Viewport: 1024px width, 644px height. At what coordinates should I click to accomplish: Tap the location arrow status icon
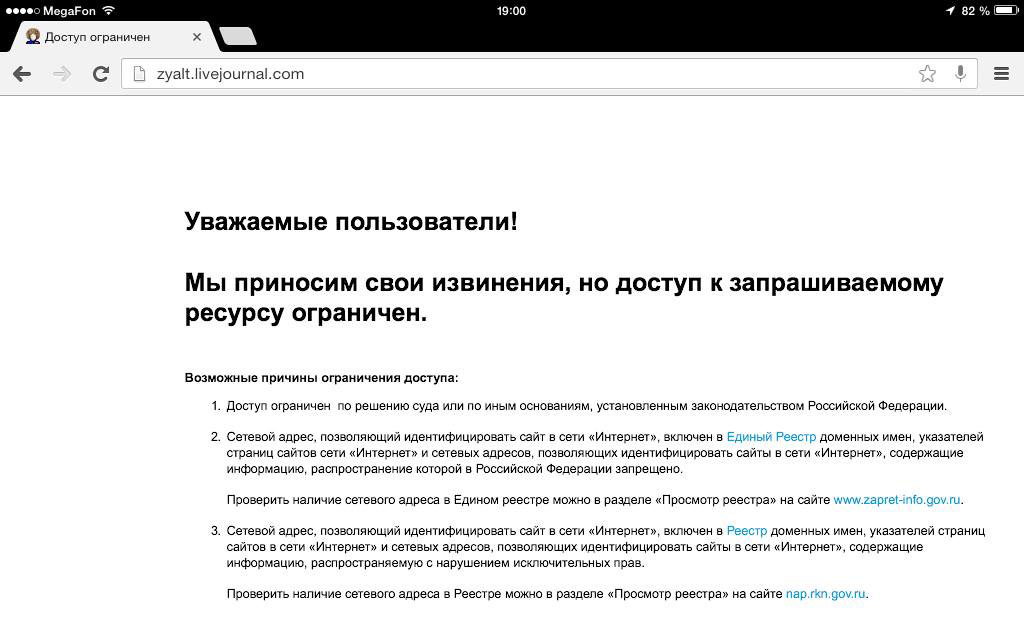pyautogui.click(x=950, y=10)
